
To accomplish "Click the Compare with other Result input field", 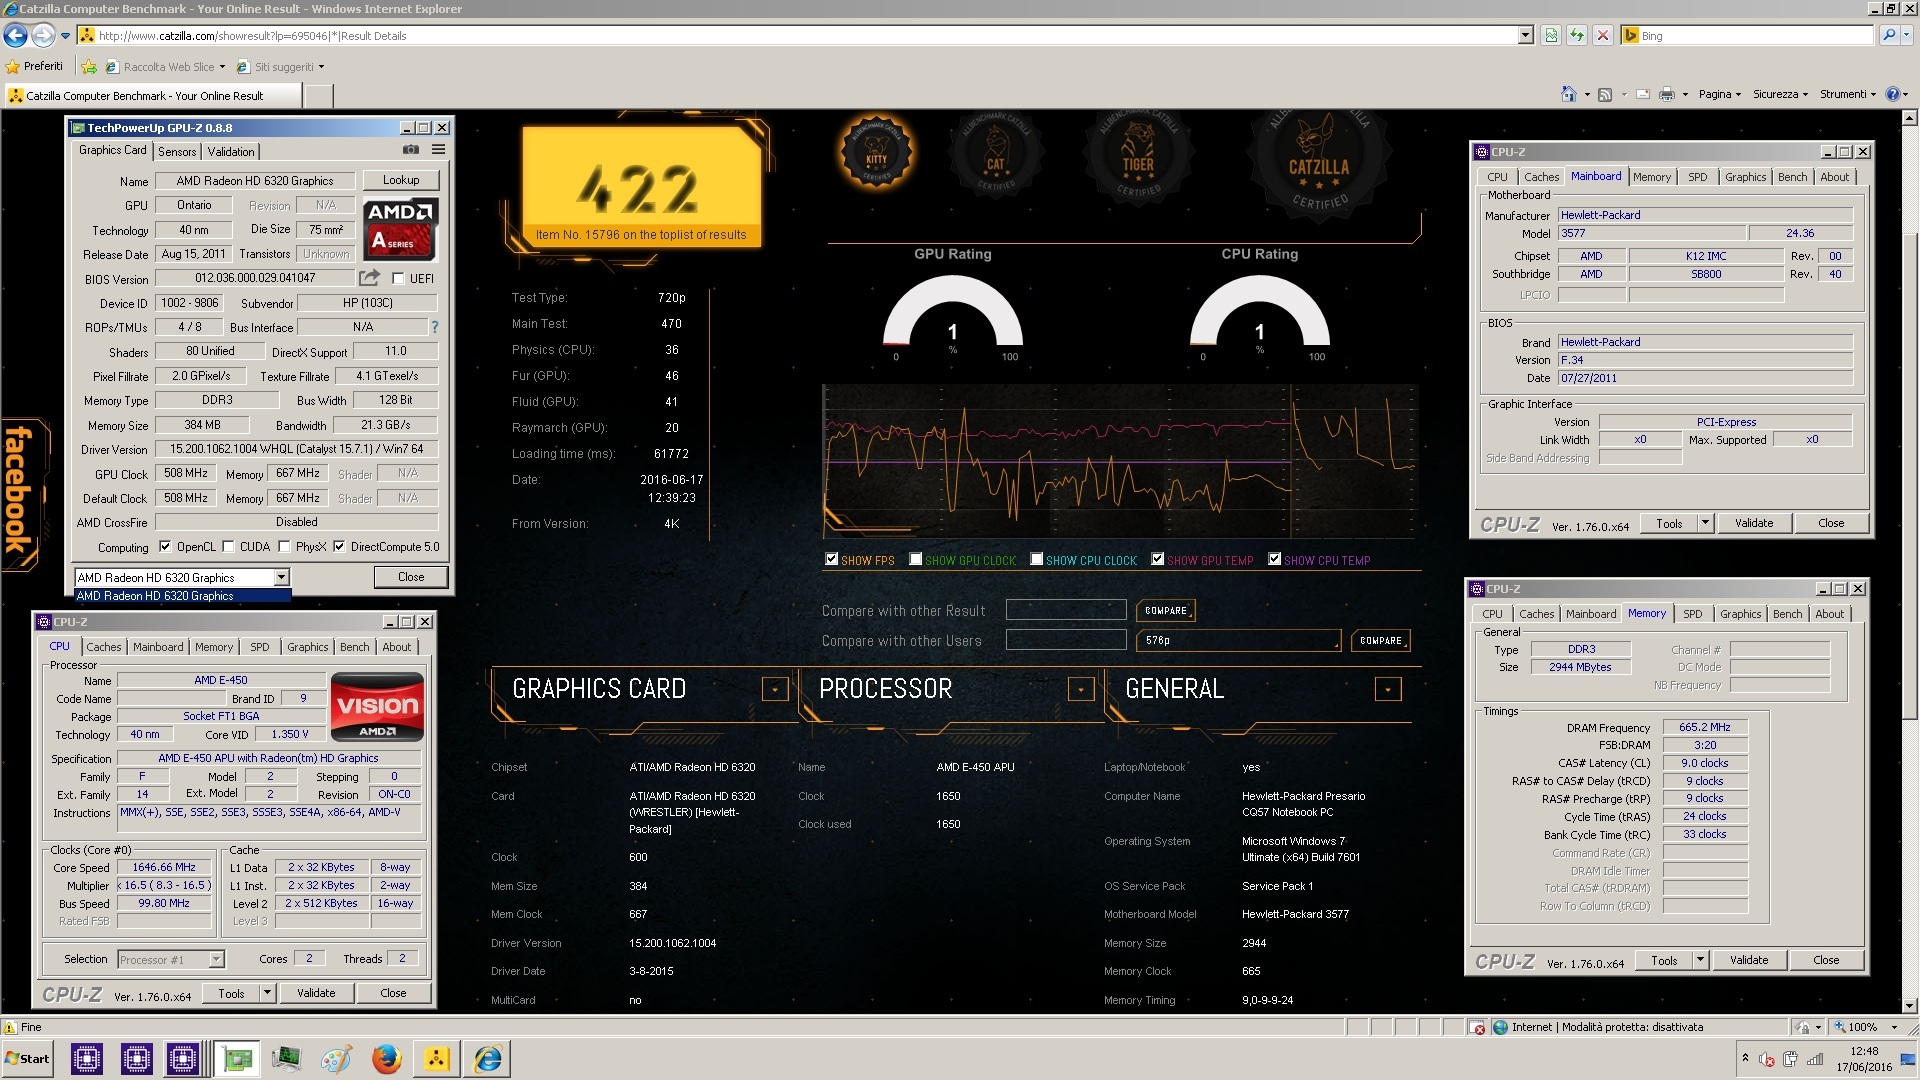I will pos(1066,610).
